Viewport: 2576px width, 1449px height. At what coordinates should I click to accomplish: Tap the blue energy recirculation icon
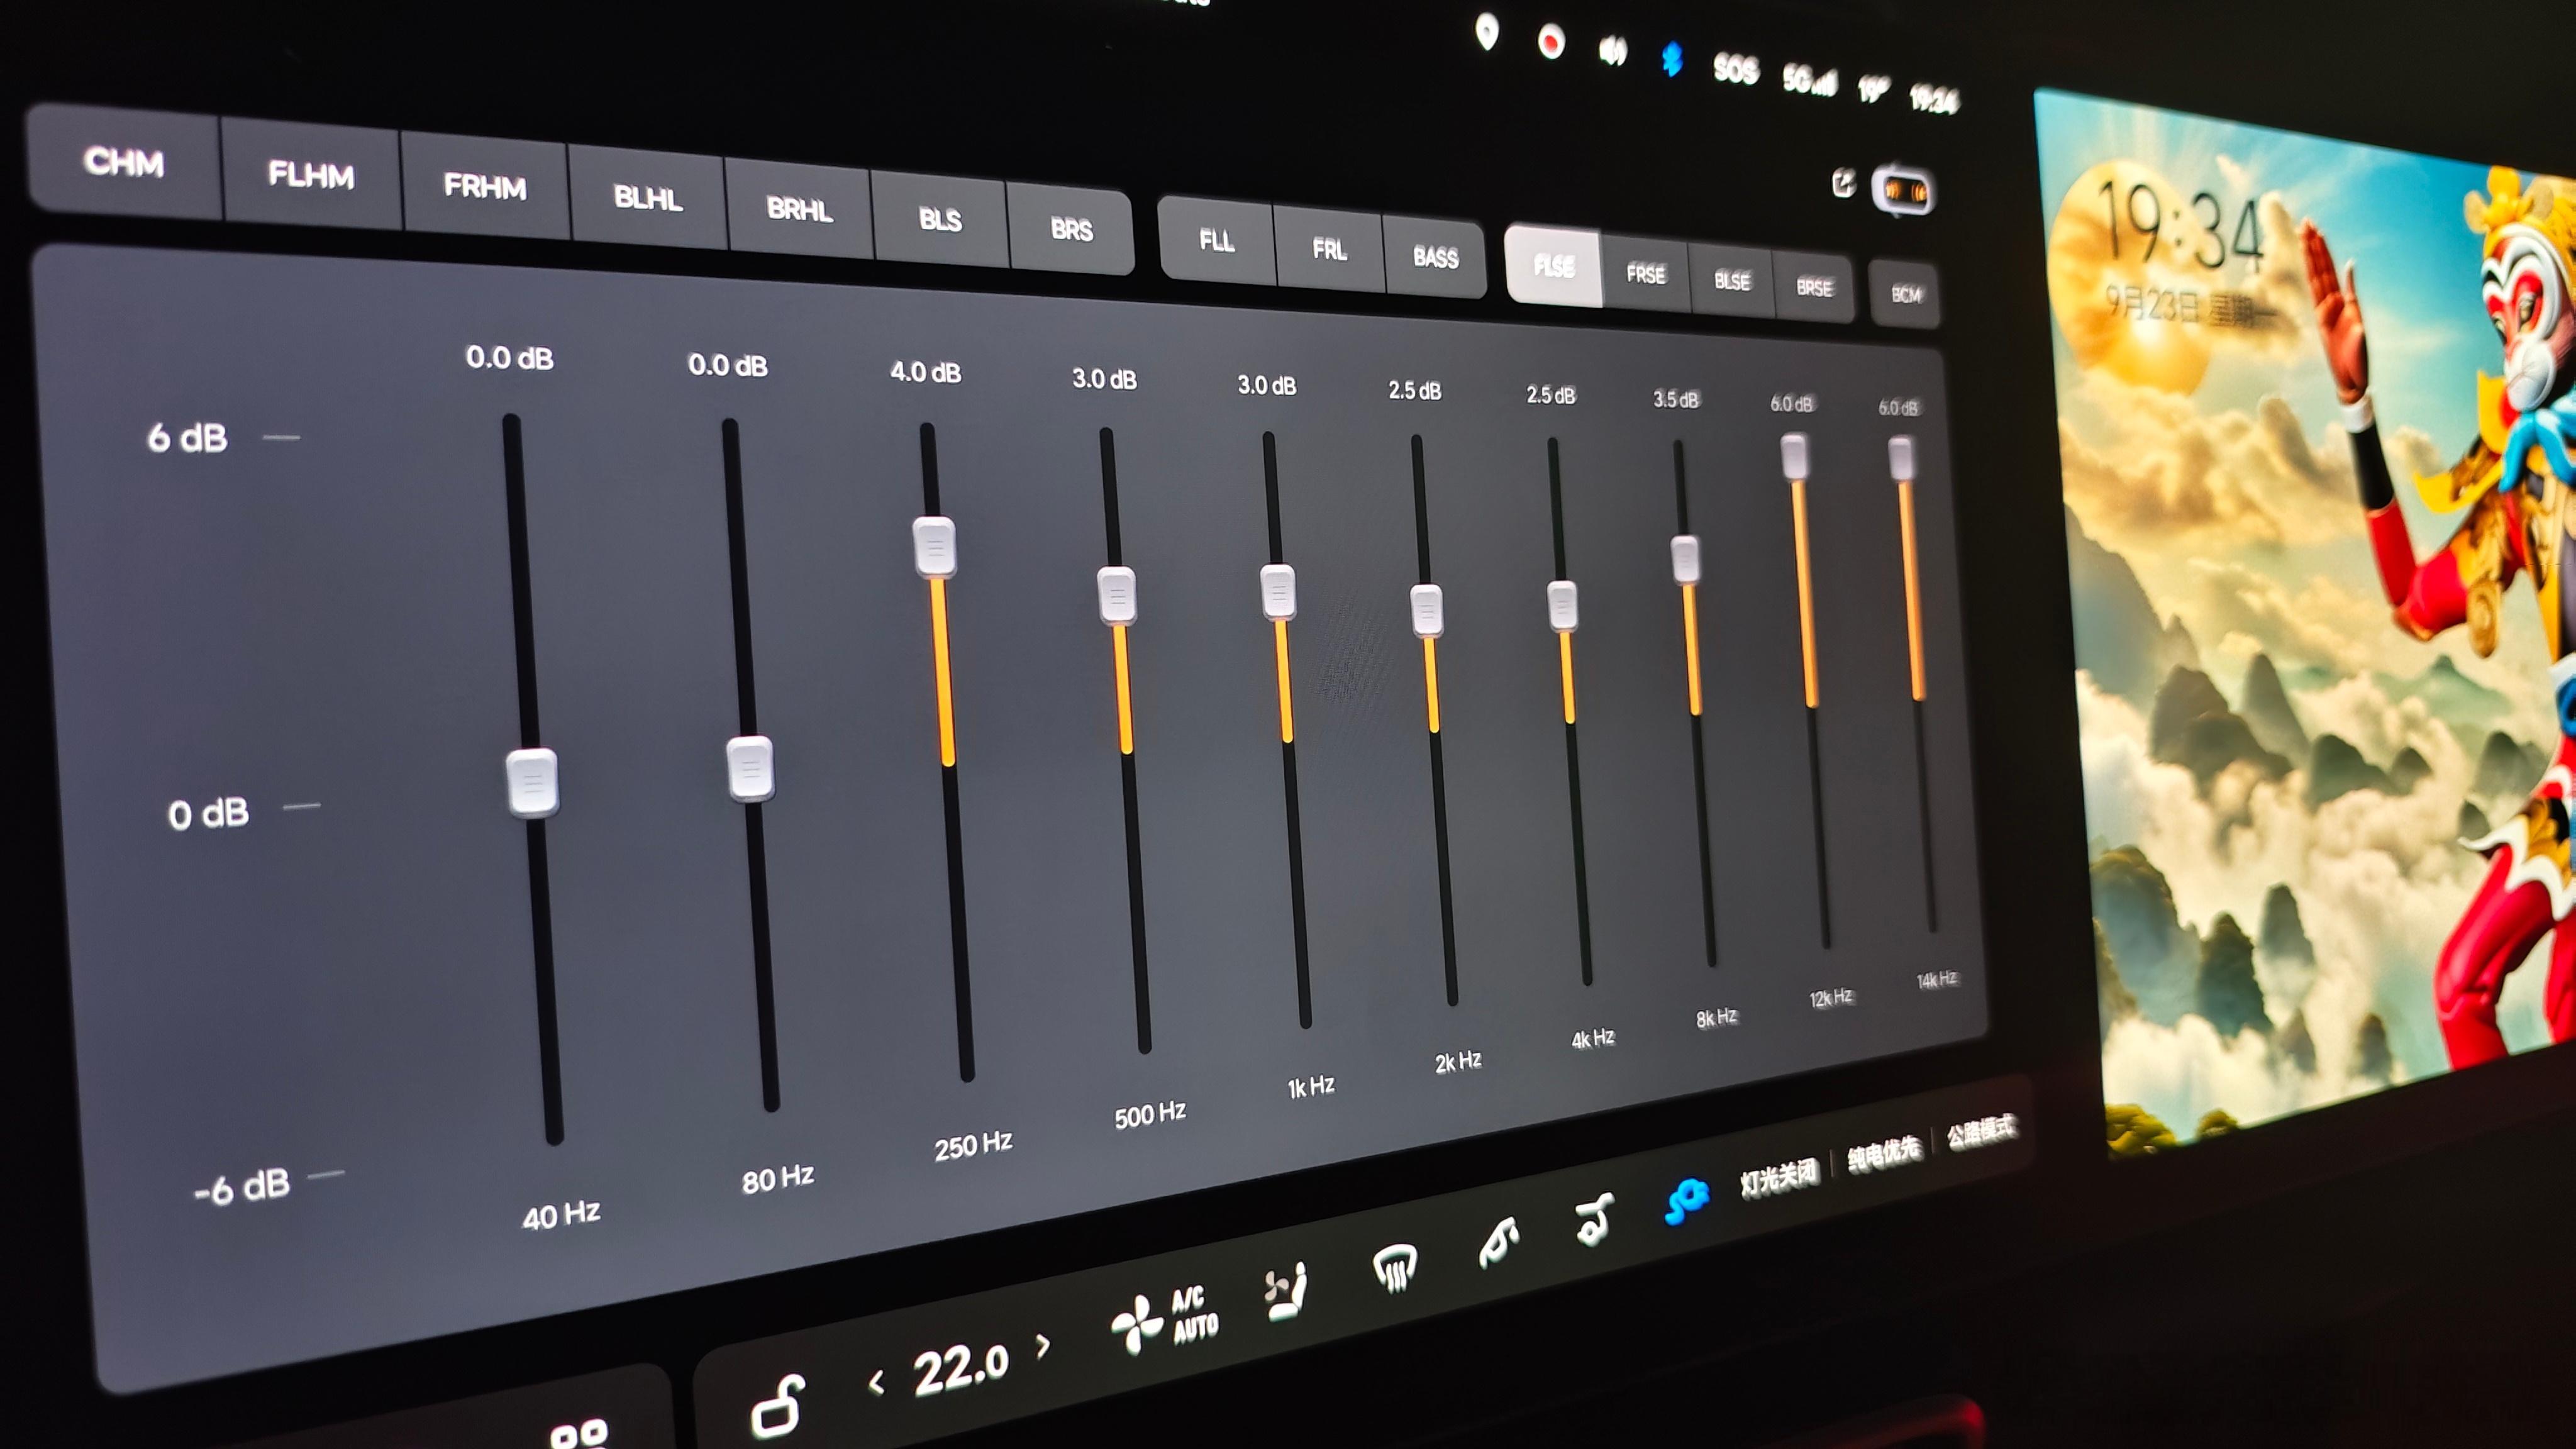tap(1686, 1200)
